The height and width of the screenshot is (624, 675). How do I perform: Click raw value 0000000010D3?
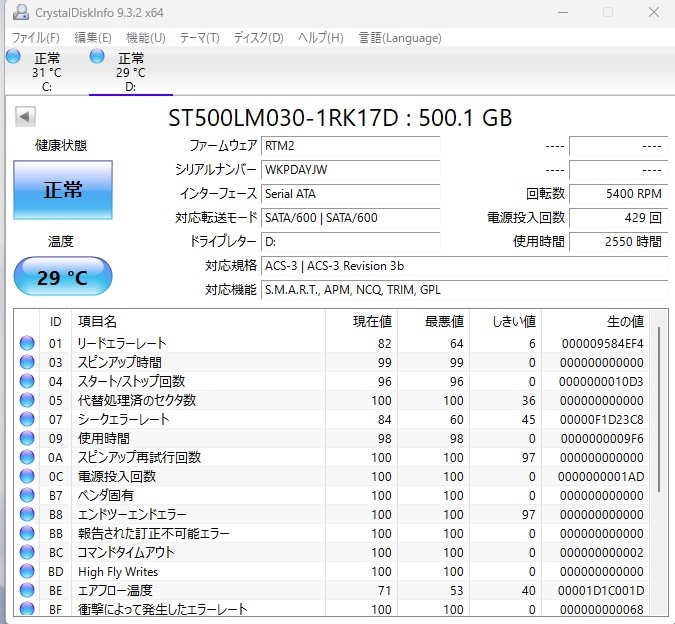601,382
